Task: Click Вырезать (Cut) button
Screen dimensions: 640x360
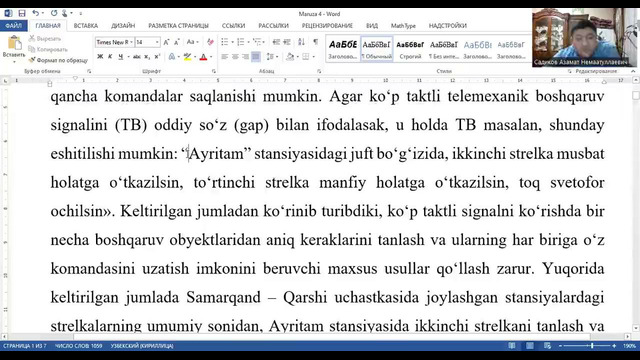Action: [x=45, y=38]
